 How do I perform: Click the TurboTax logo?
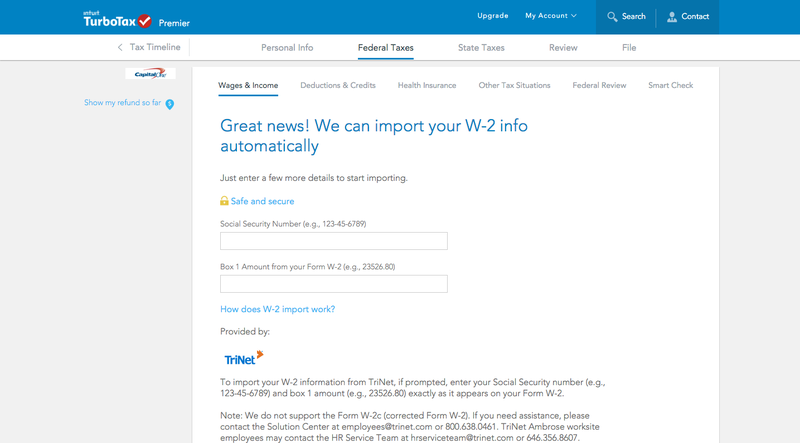point(117,19)
